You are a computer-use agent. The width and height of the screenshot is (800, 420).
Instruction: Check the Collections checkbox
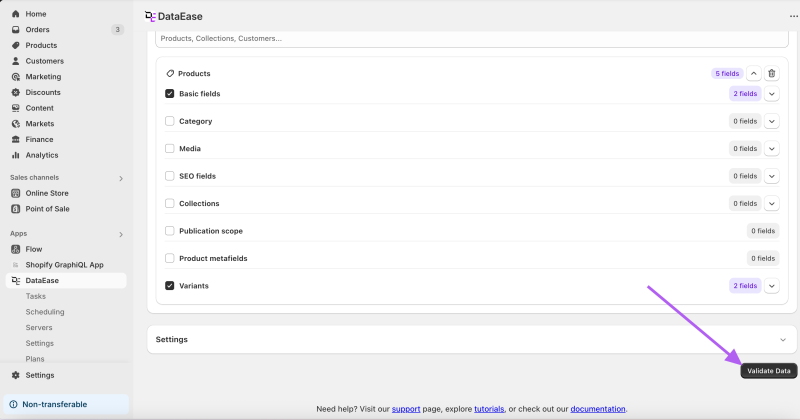point(169,204)
